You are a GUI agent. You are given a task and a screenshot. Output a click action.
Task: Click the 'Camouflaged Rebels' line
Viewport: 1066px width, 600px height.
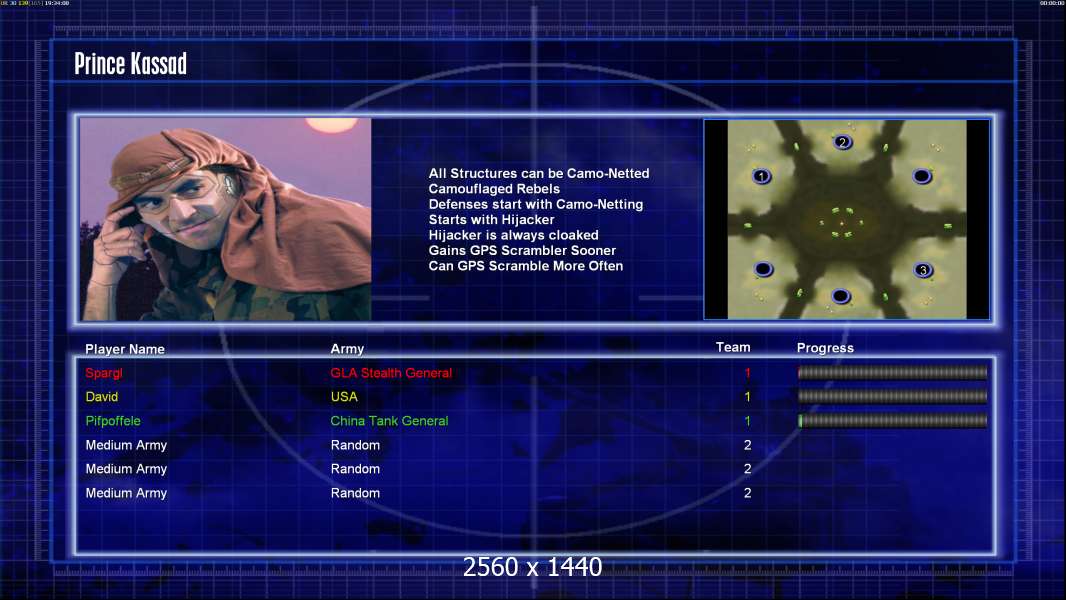pos(494,189)
